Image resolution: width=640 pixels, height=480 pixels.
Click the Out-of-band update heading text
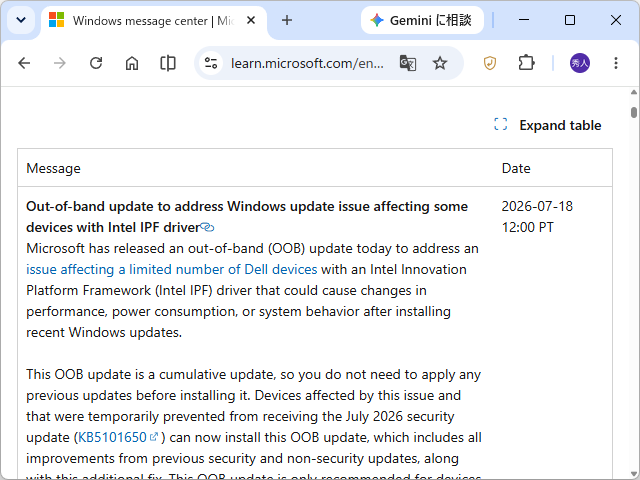point(247,217)
